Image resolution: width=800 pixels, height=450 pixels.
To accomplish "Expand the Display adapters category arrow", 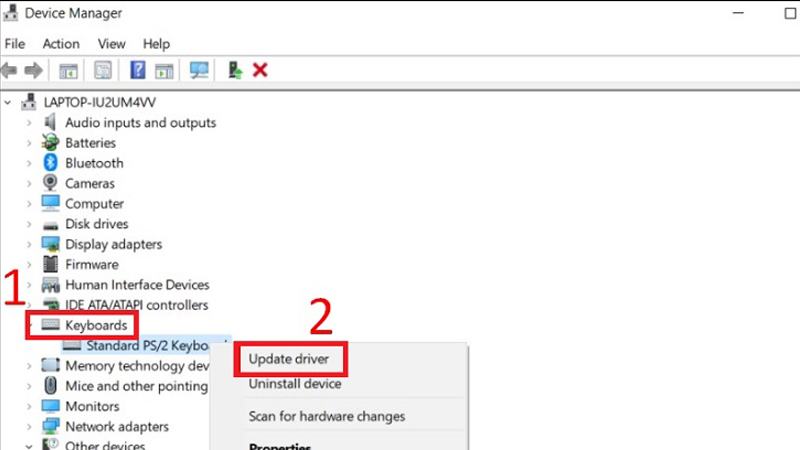I will [x=28, y=244].
